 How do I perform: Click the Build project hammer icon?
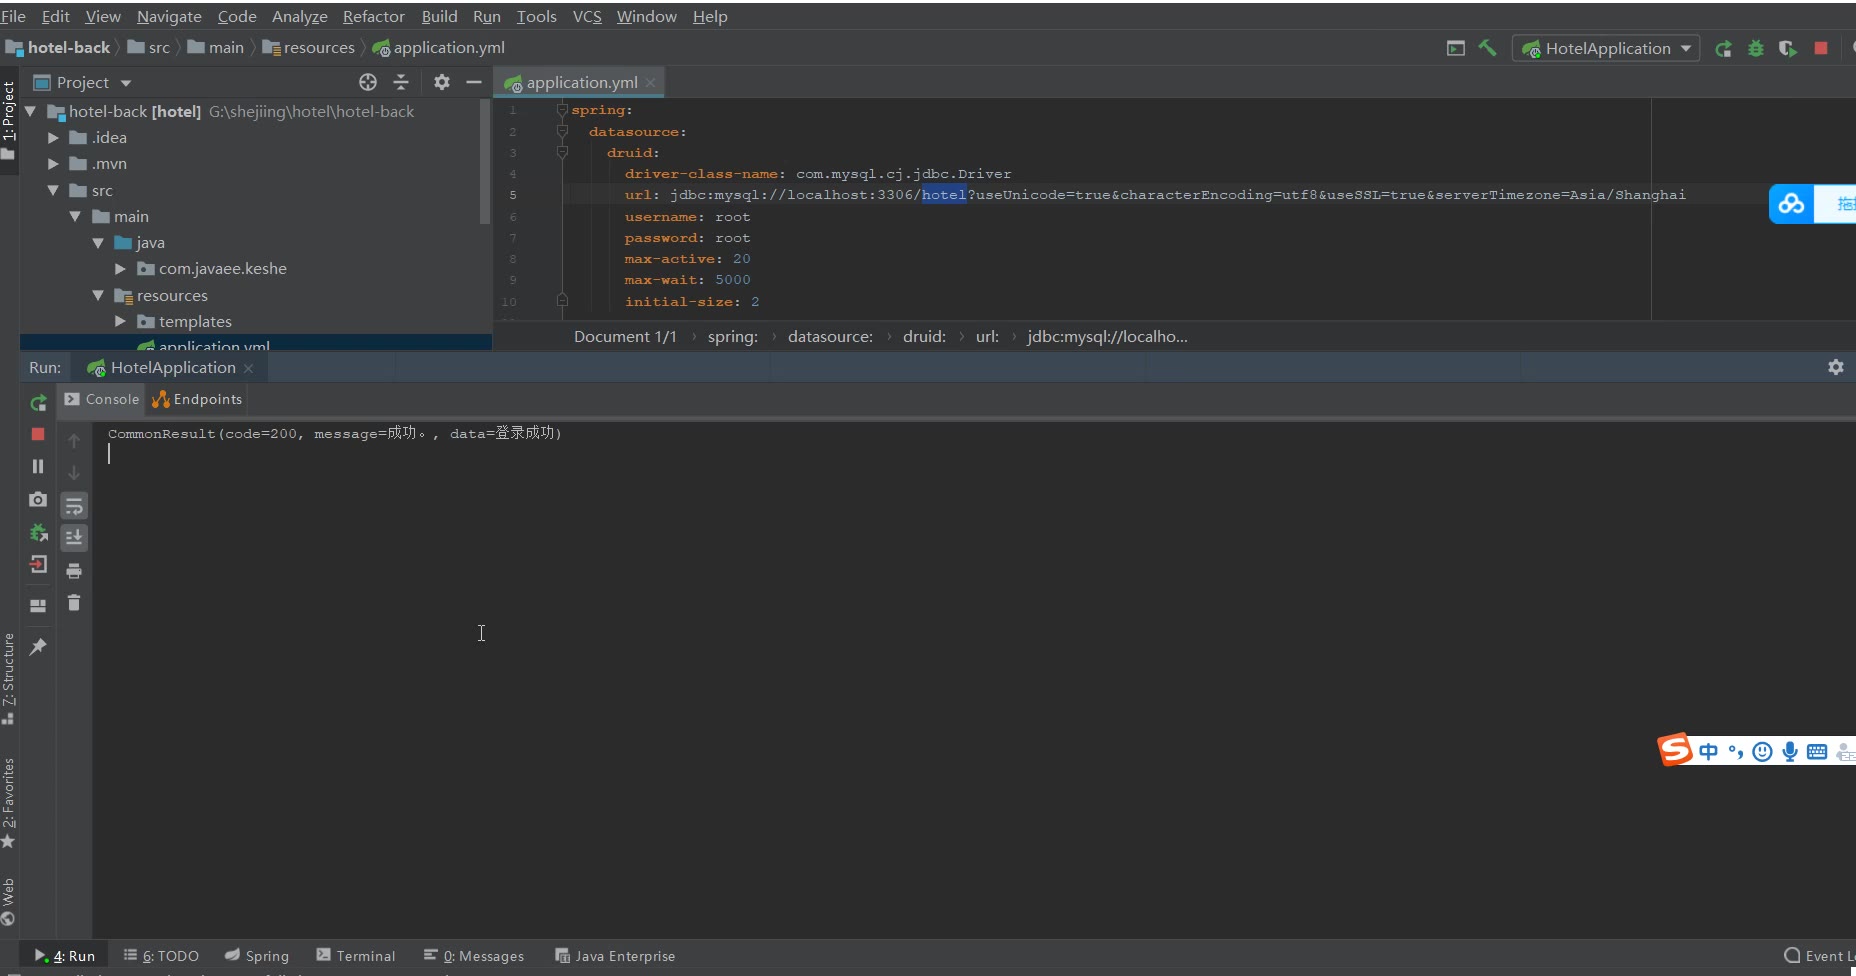click(x=1487, y=48)
